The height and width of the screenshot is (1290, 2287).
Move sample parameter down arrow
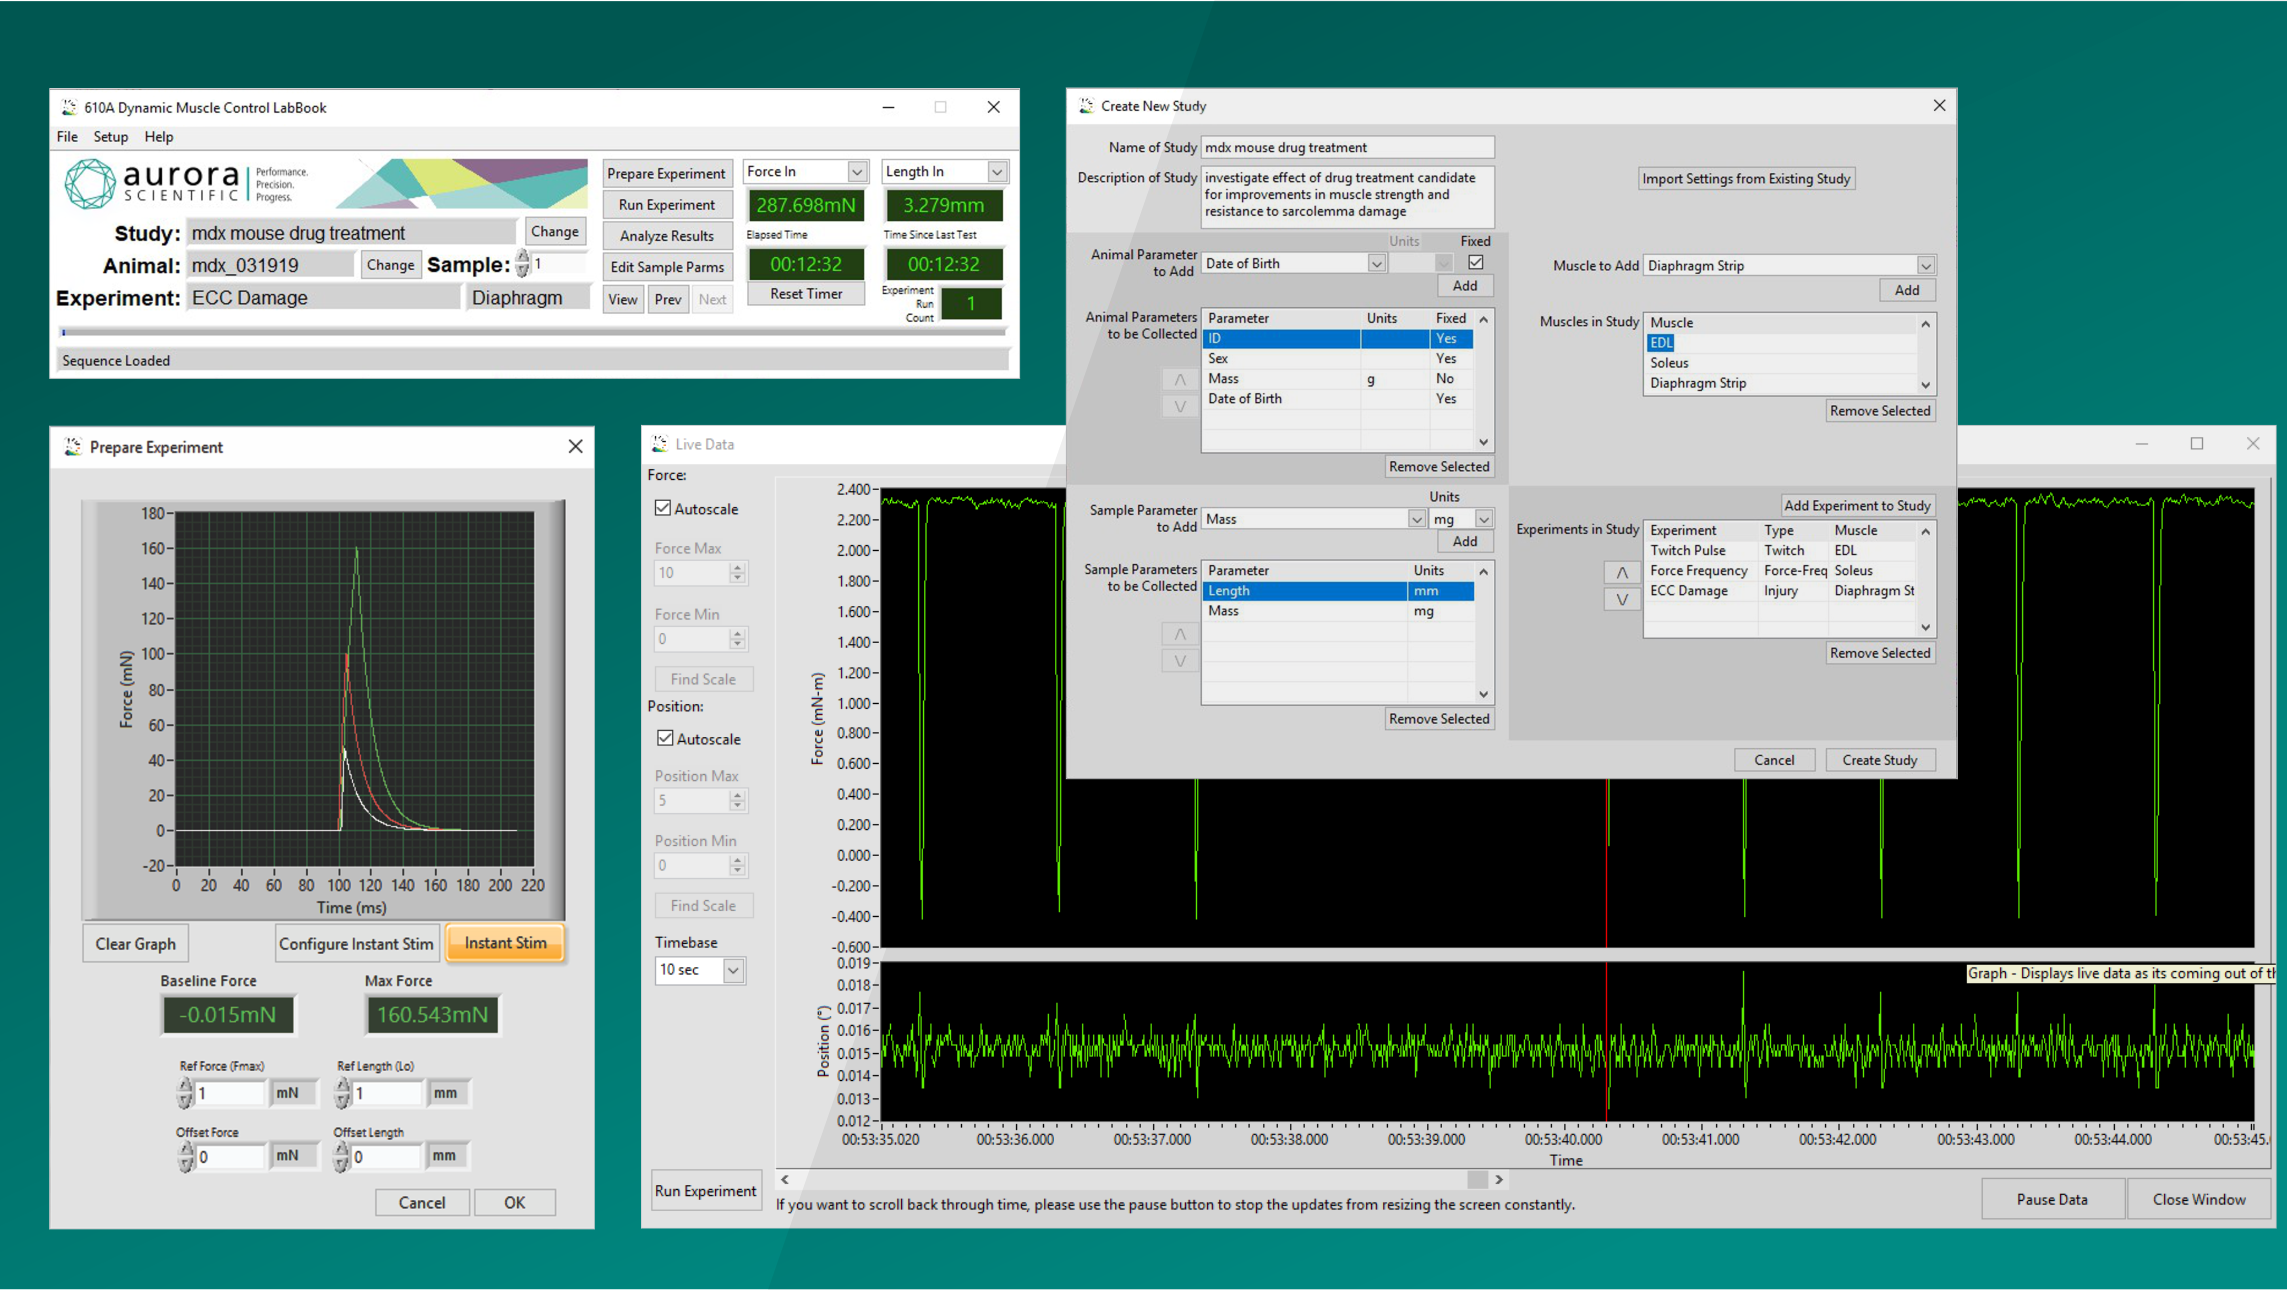[x=1180, y=660]
